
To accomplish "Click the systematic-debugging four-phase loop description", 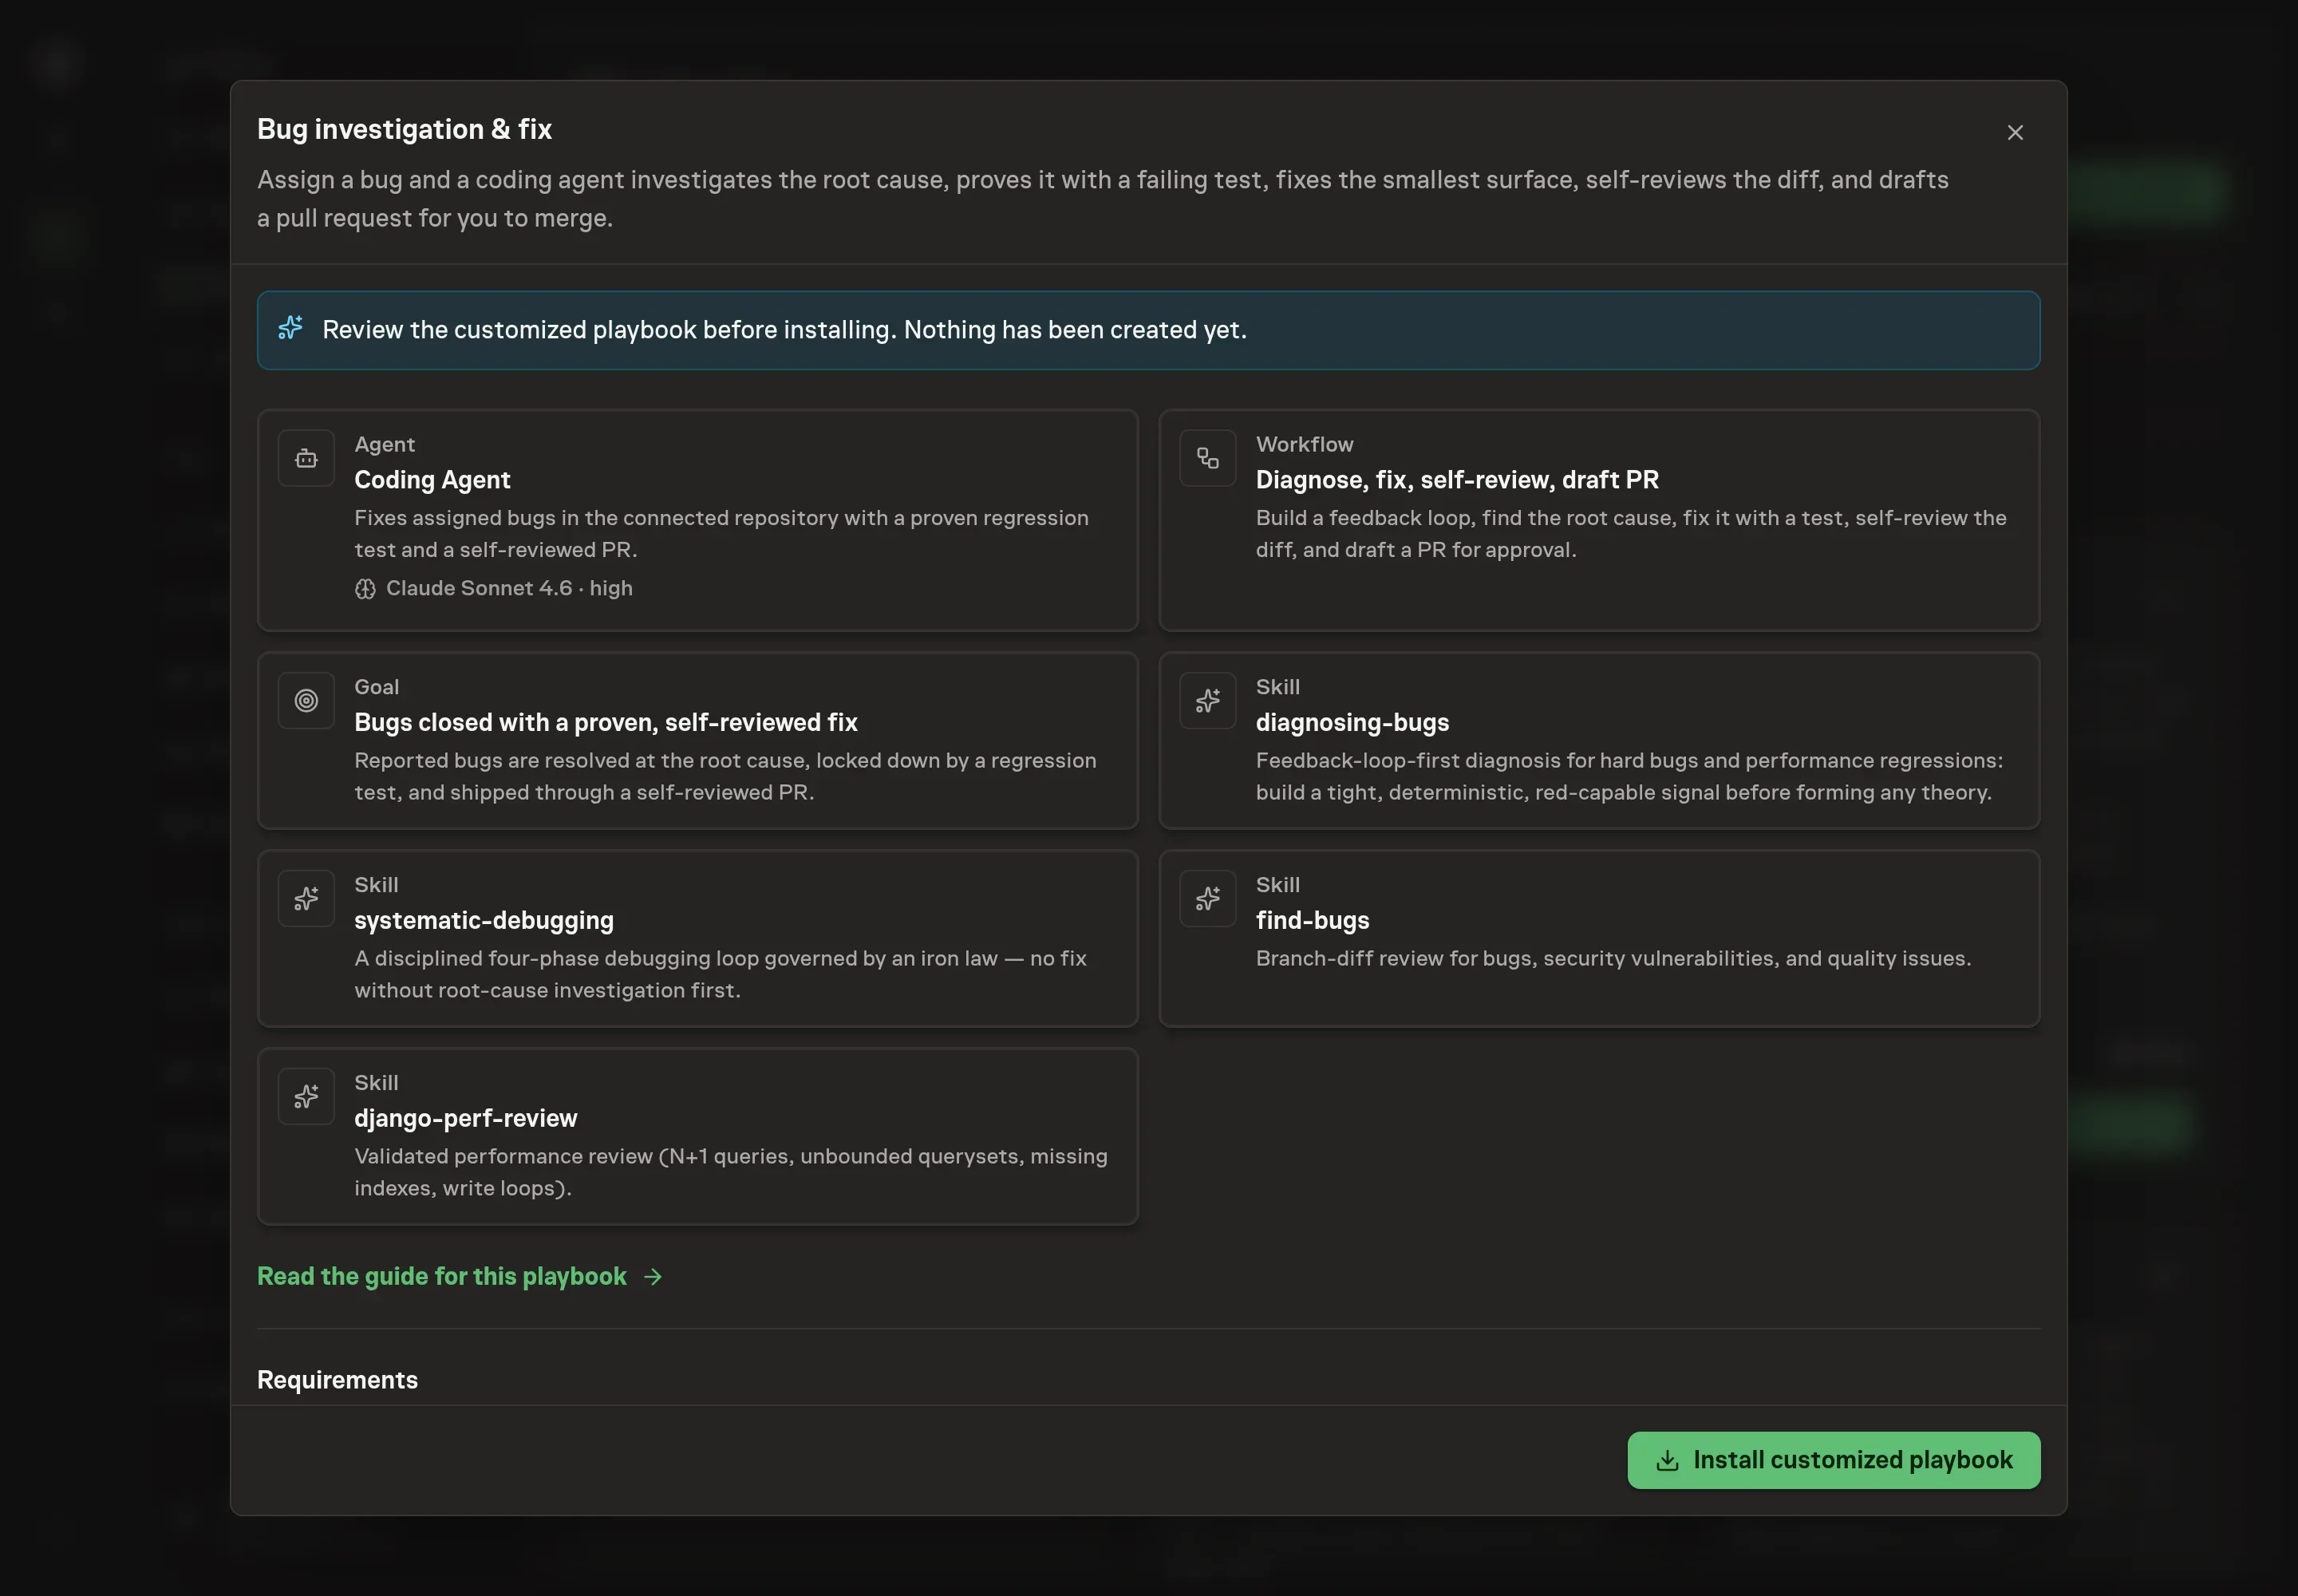I will (x=720, y=974).
